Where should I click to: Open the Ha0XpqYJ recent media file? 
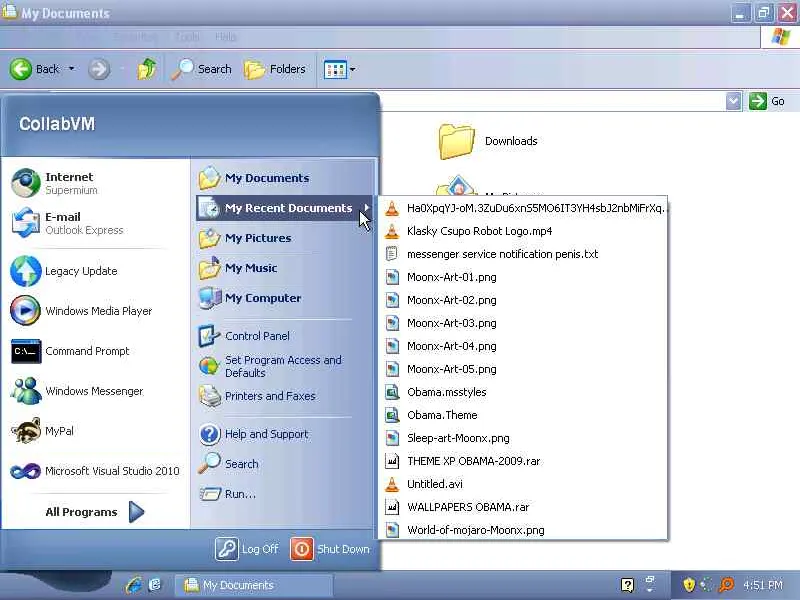point(524,208)
